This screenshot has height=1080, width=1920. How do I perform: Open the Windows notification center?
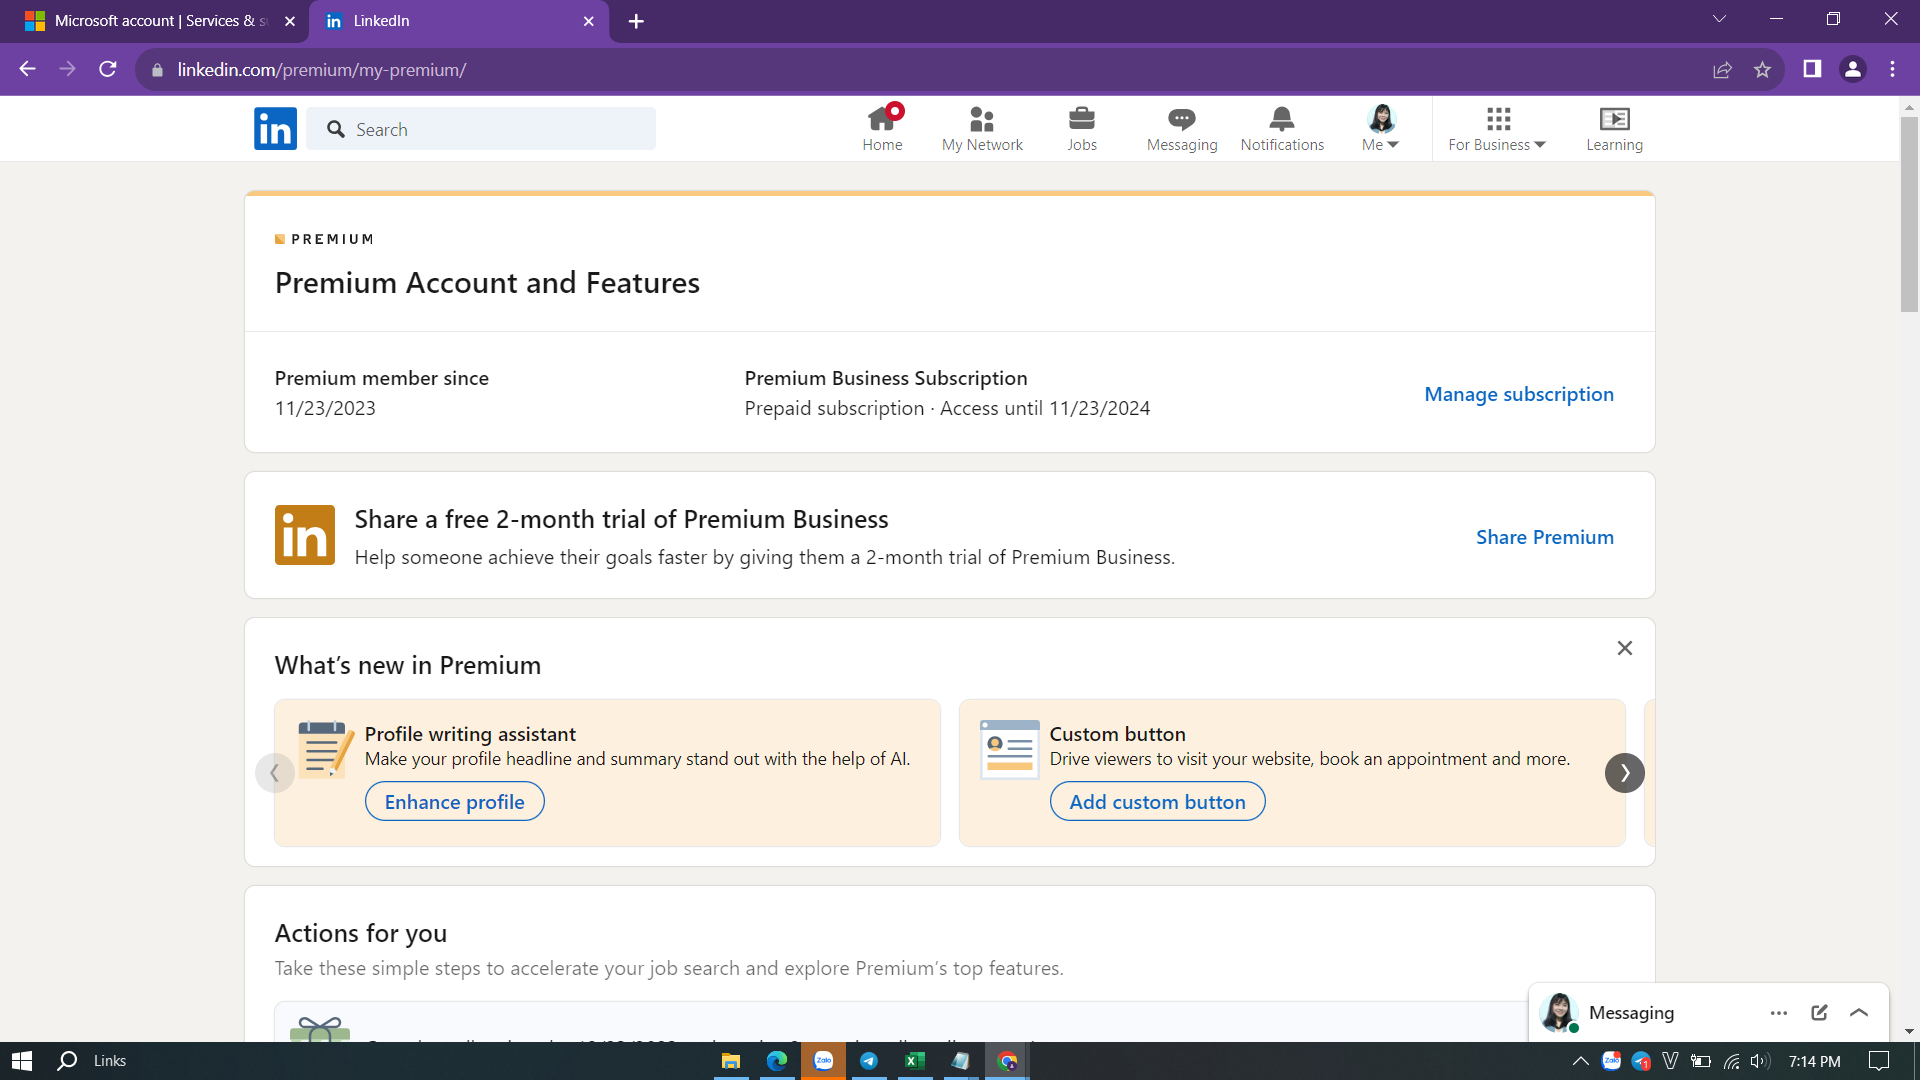pyautogui.click(x=1879, y=1061)
